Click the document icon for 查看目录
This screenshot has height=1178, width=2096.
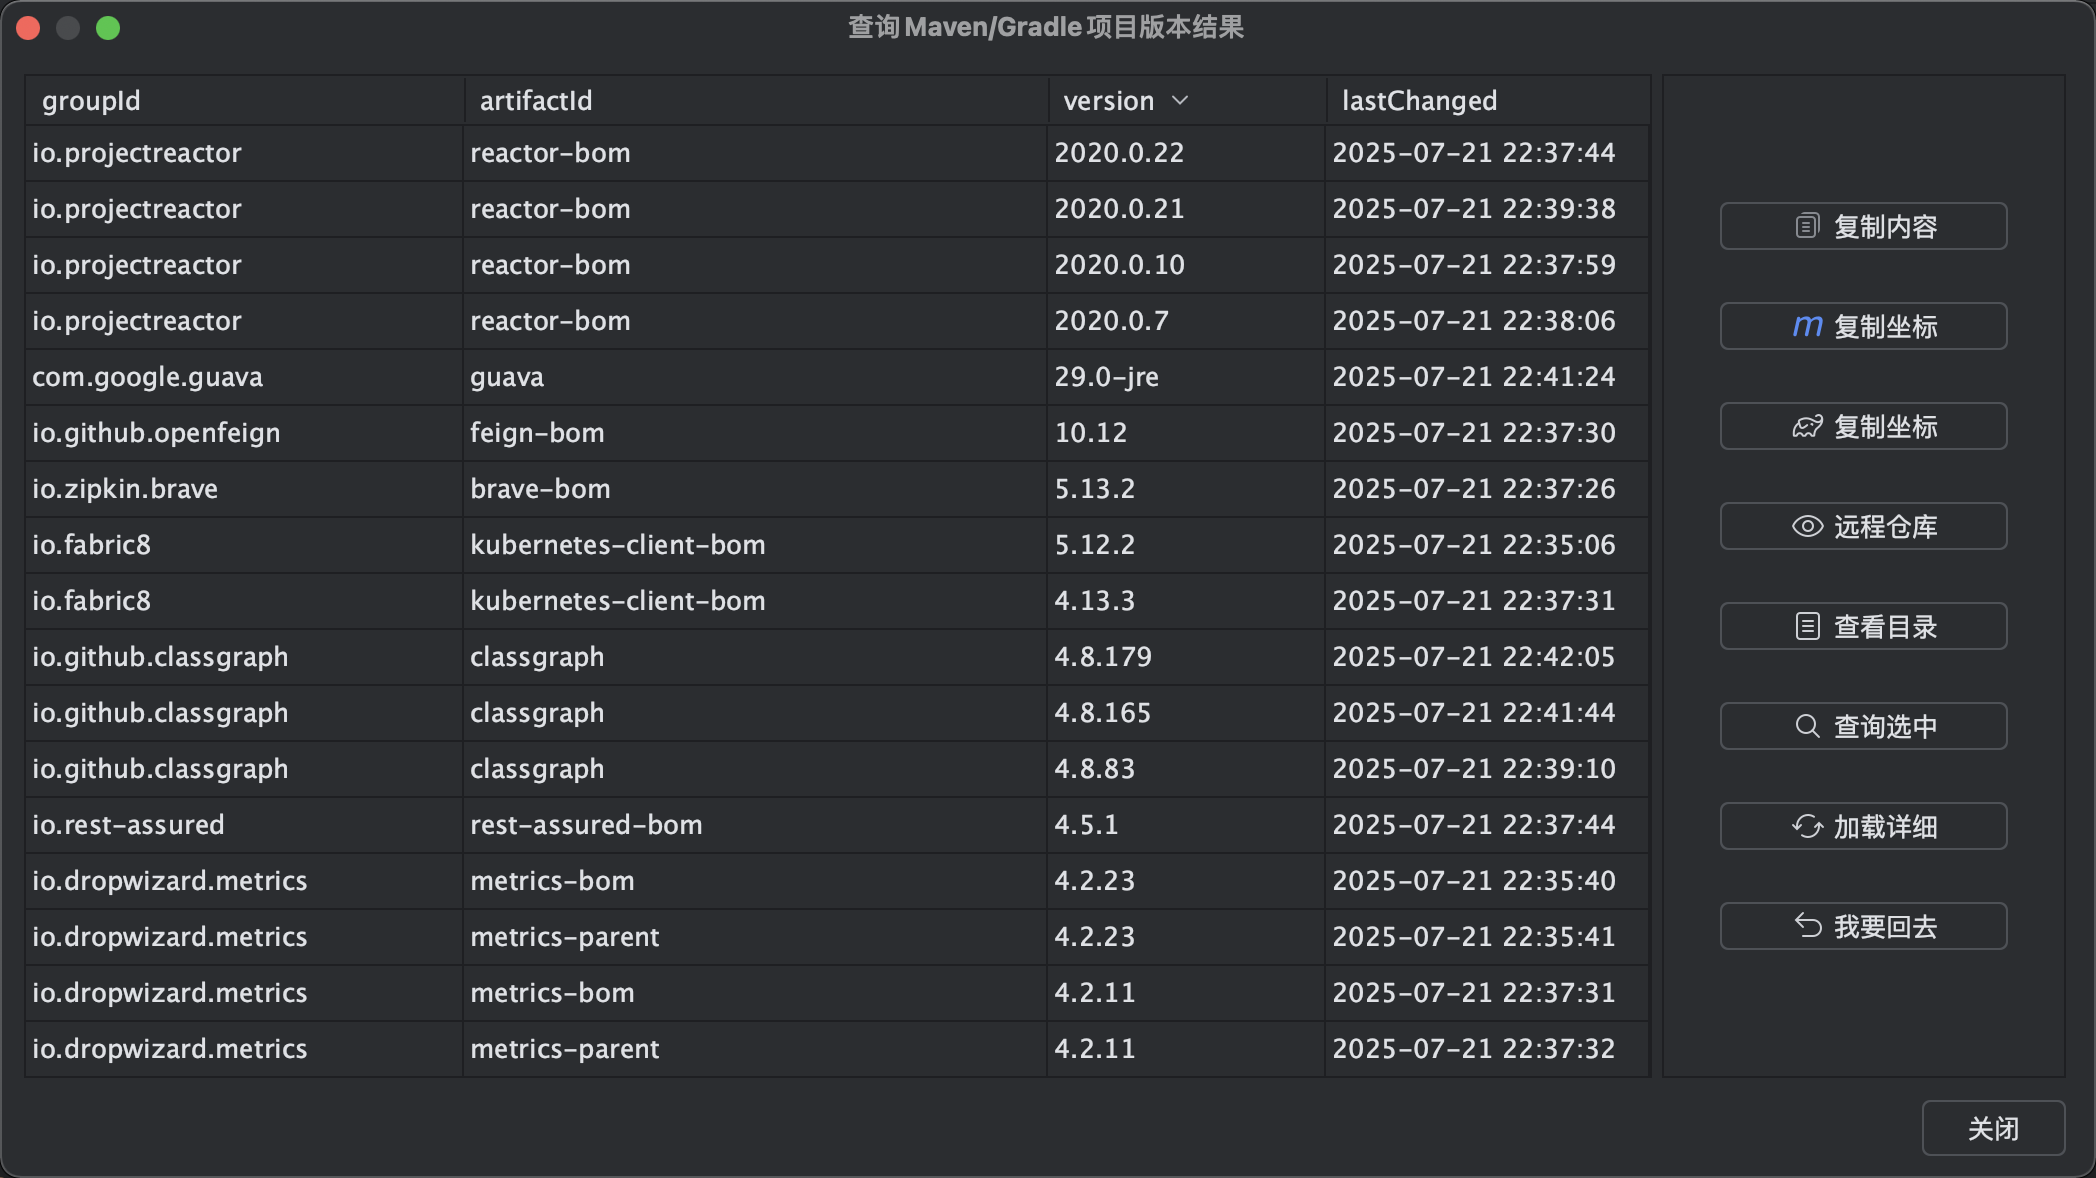pos(1806,626)
